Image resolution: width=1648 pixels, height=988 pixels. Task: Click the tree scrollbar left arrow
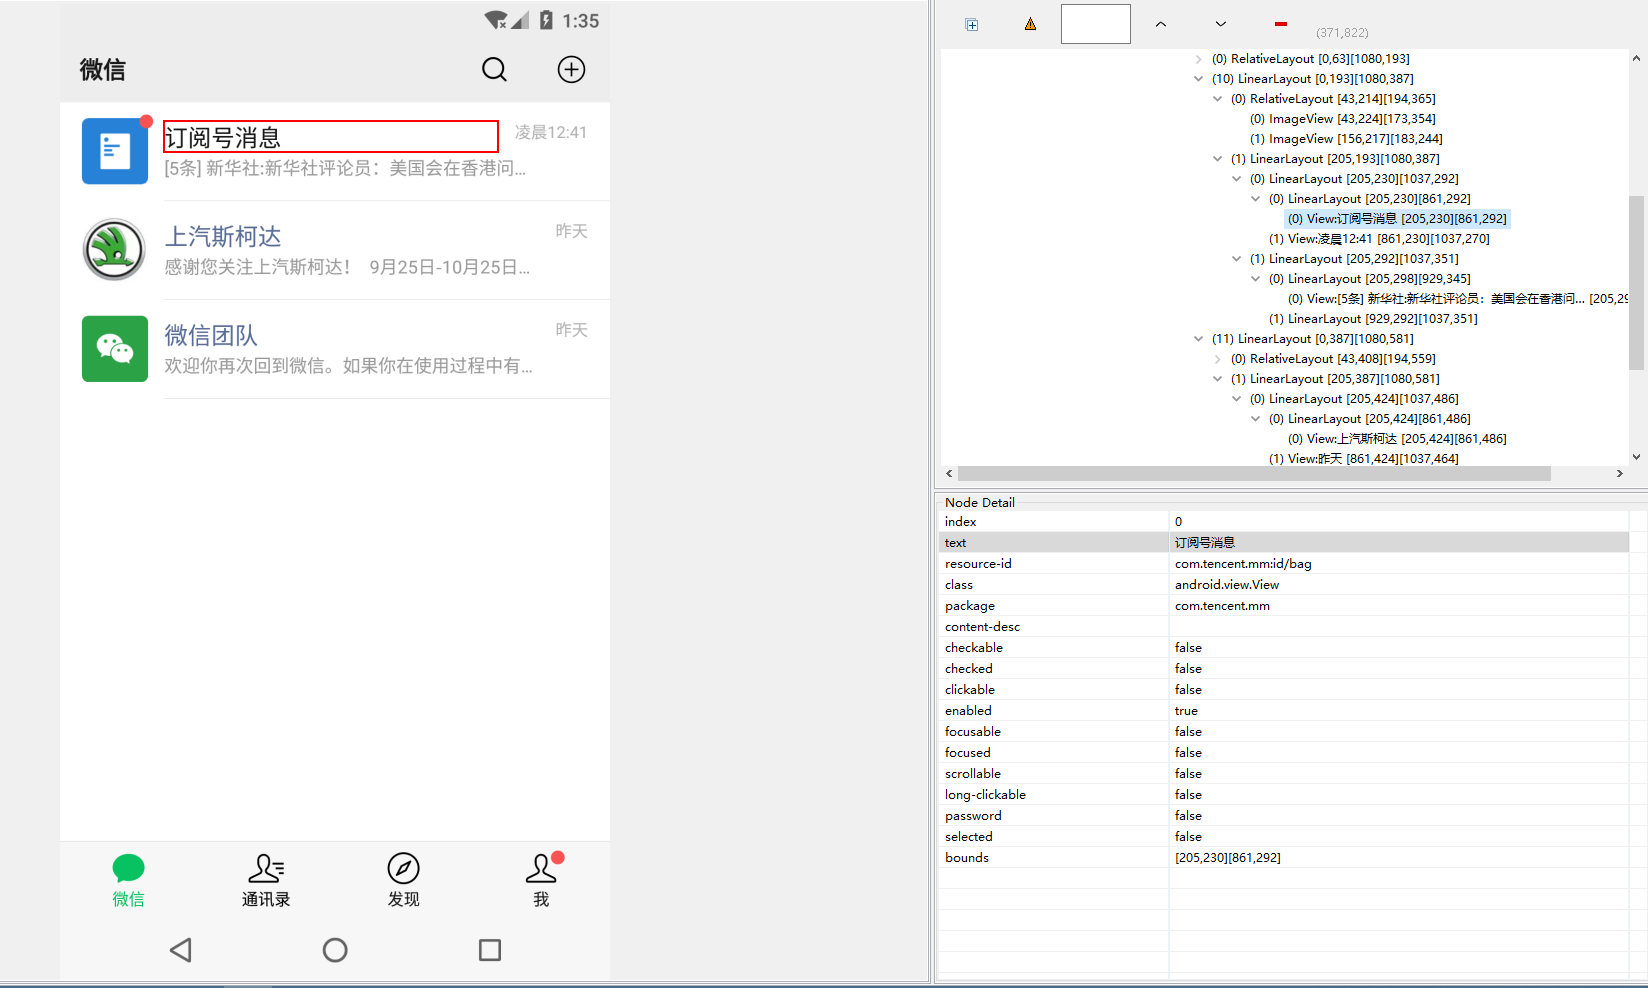coord(949,474)
